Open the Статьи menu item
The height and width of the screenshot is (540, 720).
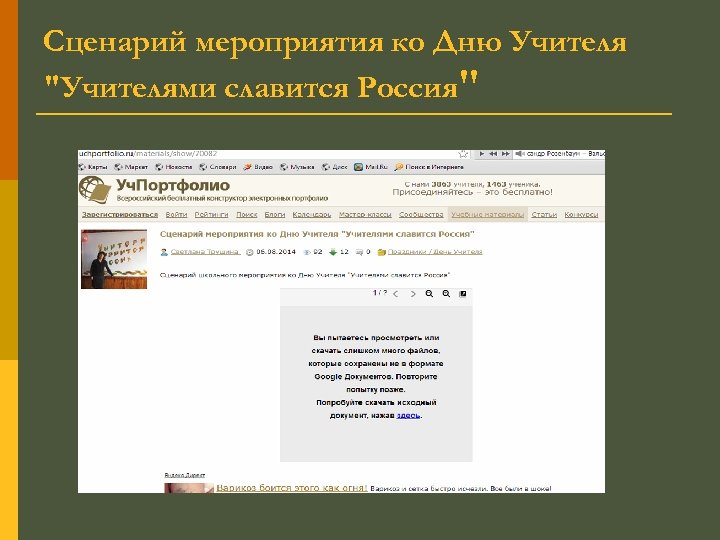(x=544, y=214)
